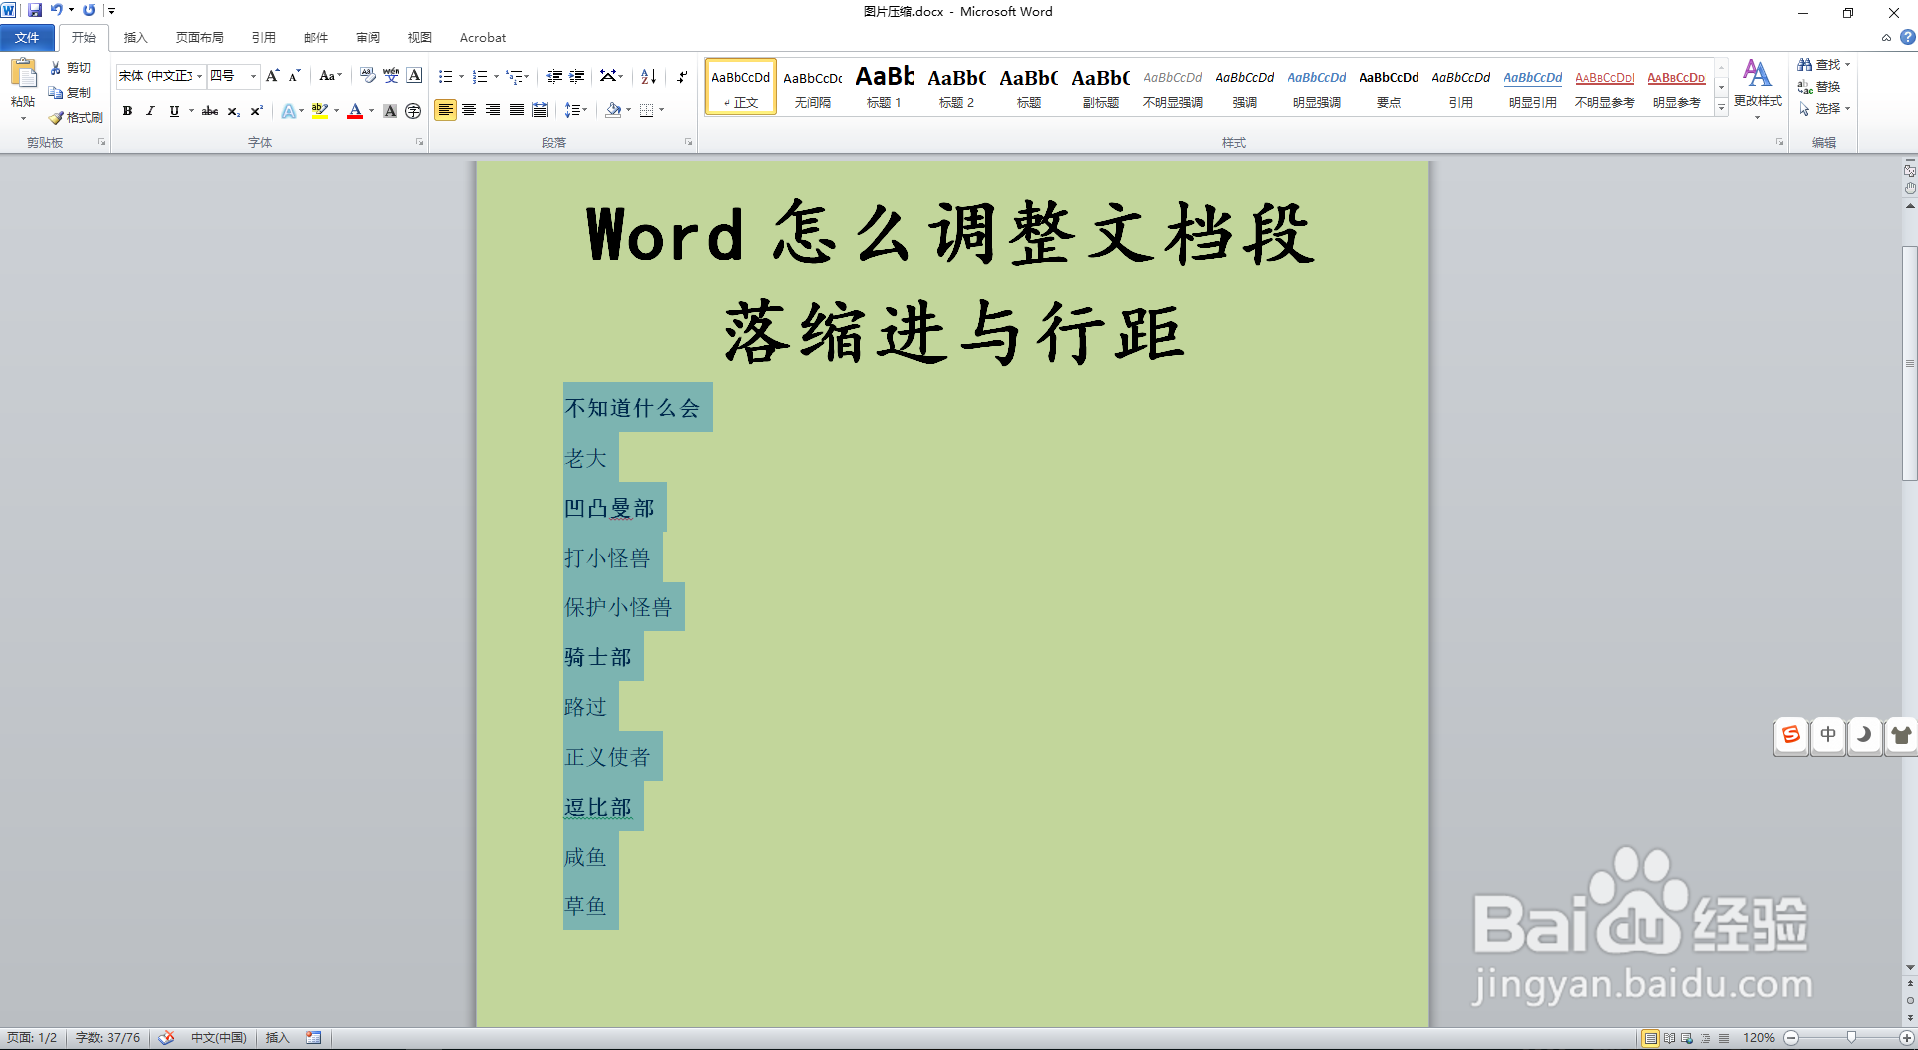1918x1050 pixels.
Task: Click the Replace icon
Action: tap(1822, 86)
